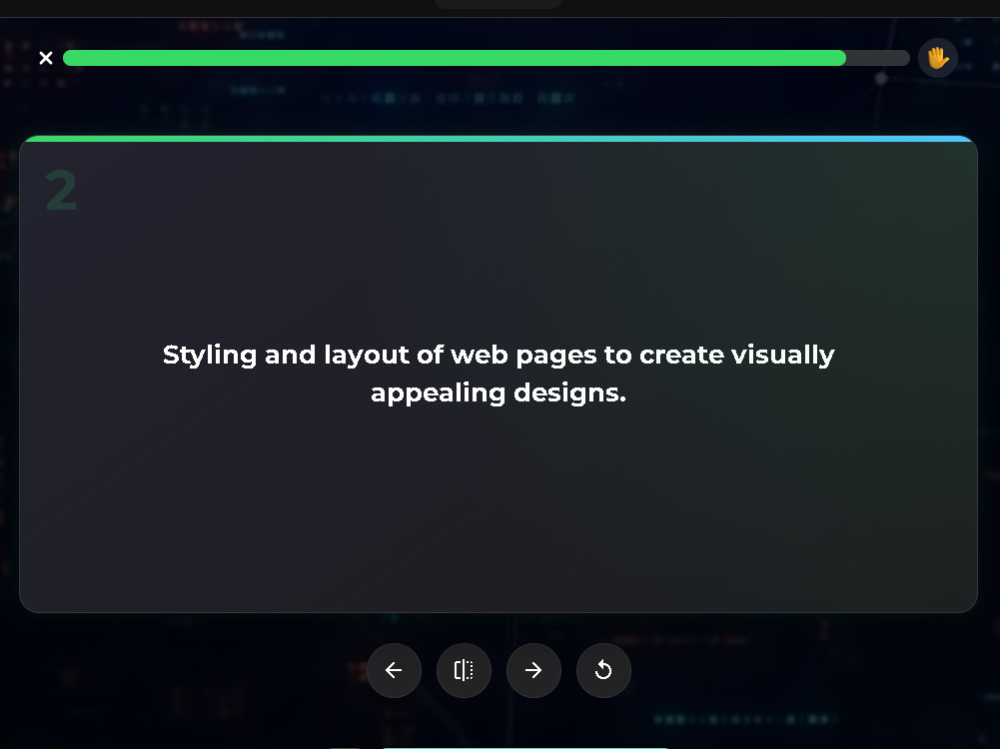The image size is (1000, 749).
Task: Close the flashcard session with the X icon
Action: pos(46,58)
